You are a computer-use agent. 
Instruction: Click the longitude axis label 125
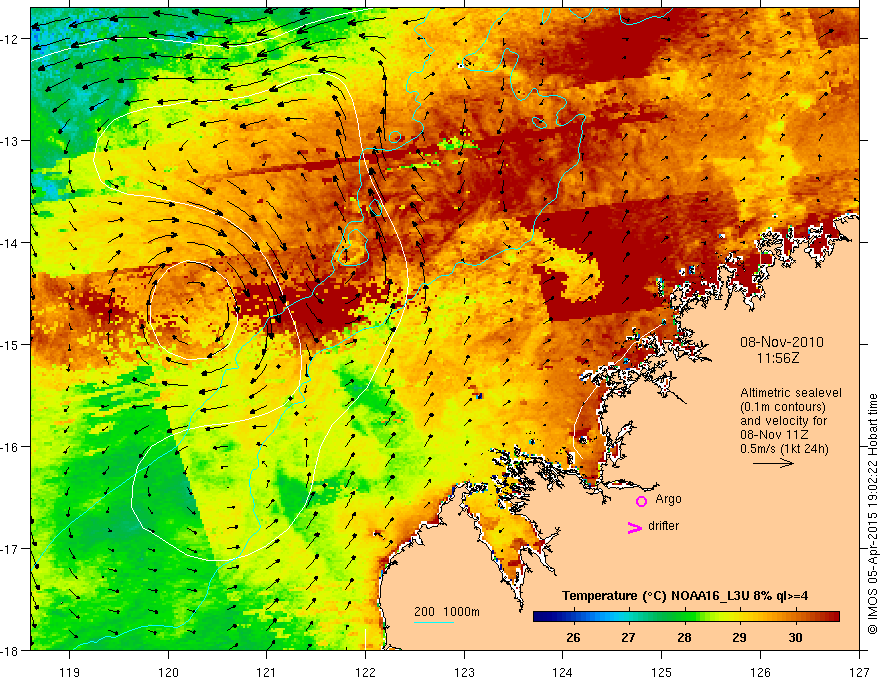click(662, 672)
